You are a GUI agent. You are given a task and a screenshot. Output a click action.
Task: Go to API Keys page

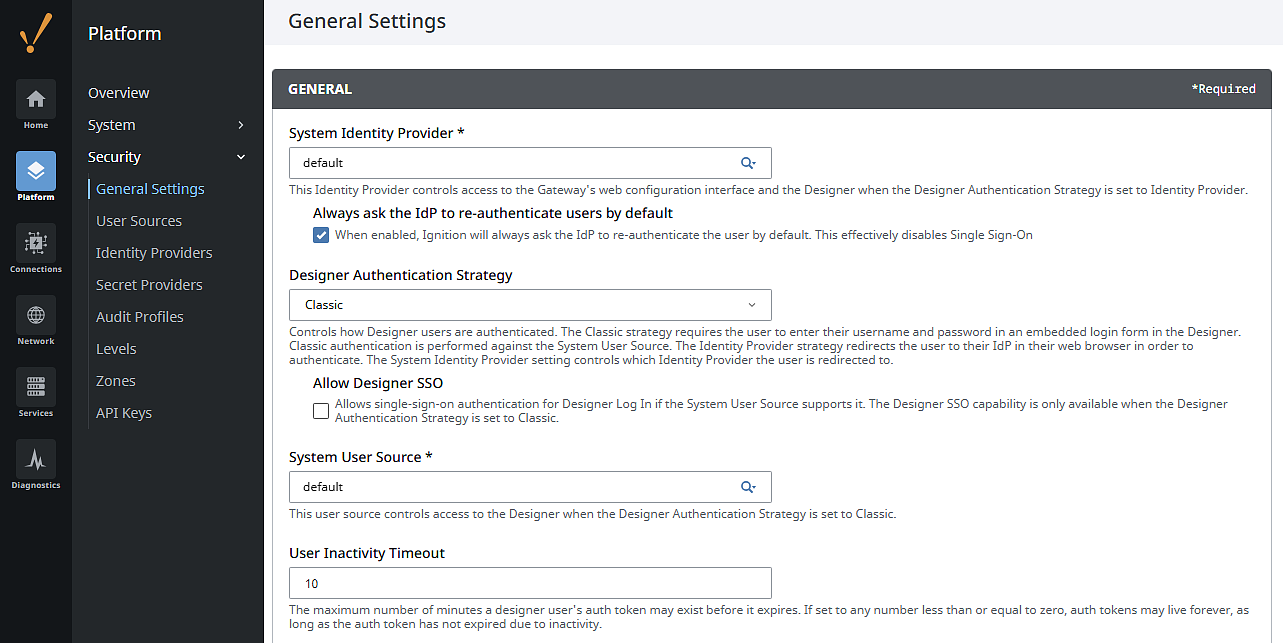124,413
